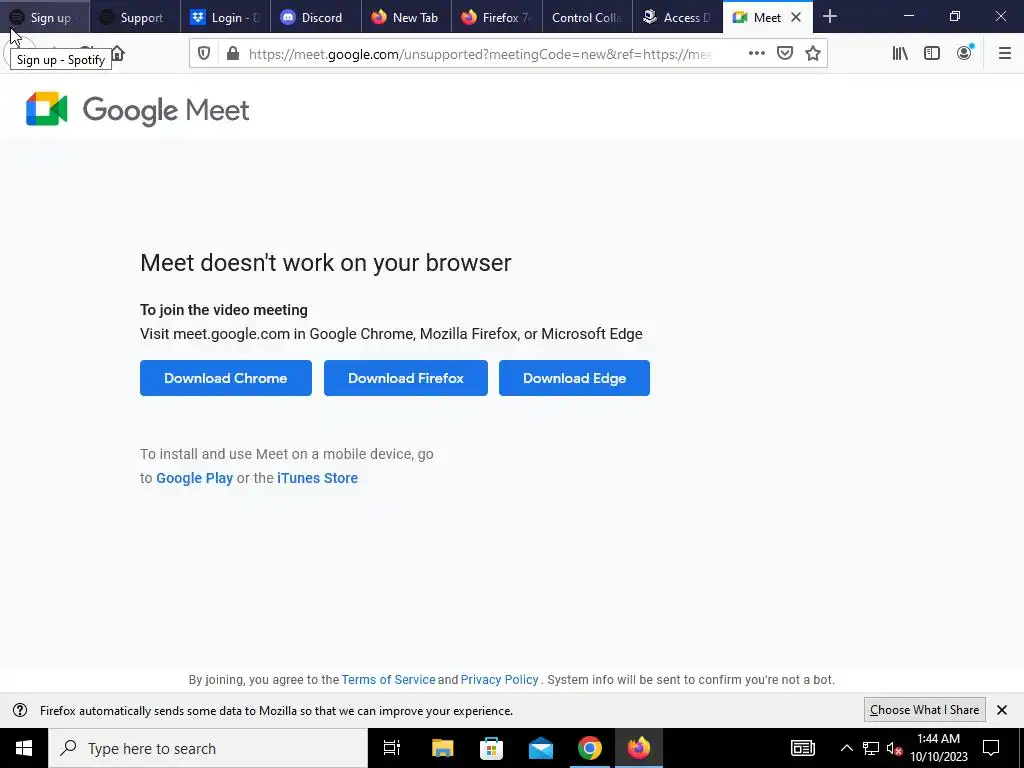1024x768 pixels.
Task: Open the tracking protection shield icon
Action: pyautogui.click(x=204, y=54)
